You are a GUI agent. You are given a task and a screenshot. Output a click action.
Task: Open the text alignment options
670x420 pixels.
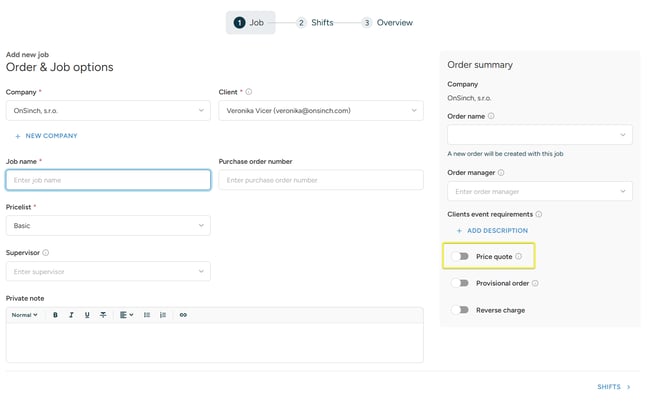[126, 315]
